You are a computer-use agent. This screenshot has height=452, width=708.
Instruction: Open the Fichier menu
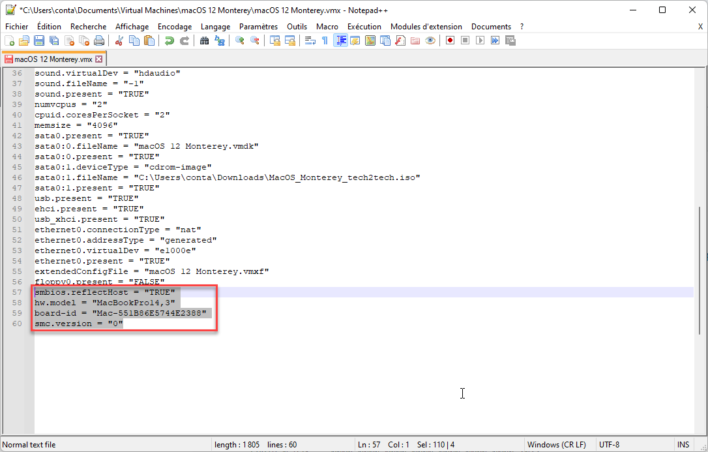tap(17, 27)
